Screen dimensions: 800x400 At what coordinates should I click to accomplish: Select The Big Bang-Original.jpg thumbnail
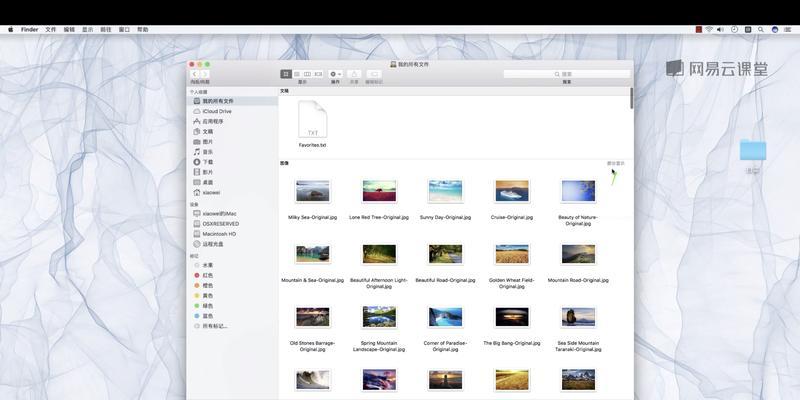[x=512, y=317]
